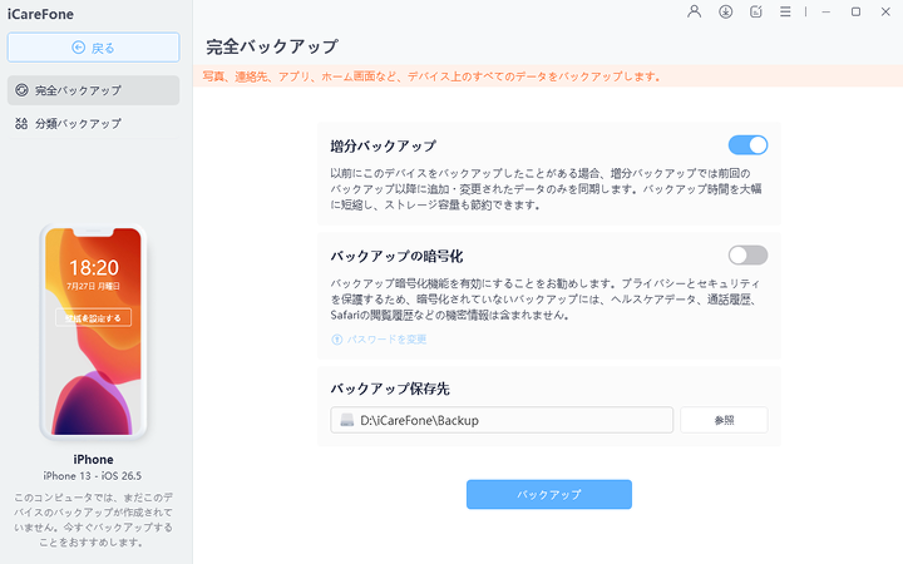Maximize the iCareFone window
Viewport: 904px width, 564px height.
pyautogui.click(x=856, y=12)
